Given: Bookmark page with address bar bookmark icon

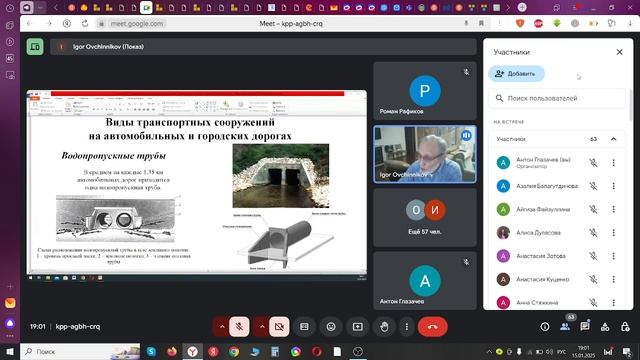Looking at the screenshot, I should pos(482,24).
